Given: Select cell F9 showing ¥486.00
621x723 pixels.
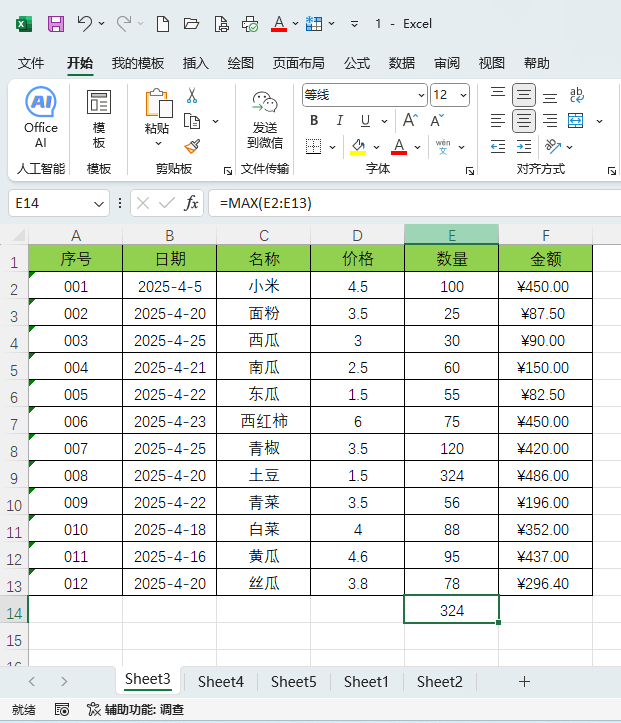Looking at the screenshot, I should click(x=545, y=475).
